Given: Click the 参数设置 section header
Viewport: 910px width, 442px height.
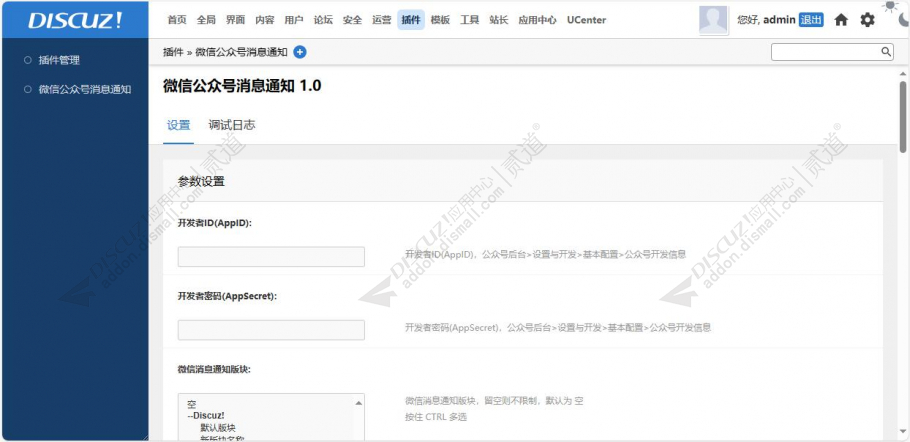Looking at the screenshot, I should (x=201, y=182).
